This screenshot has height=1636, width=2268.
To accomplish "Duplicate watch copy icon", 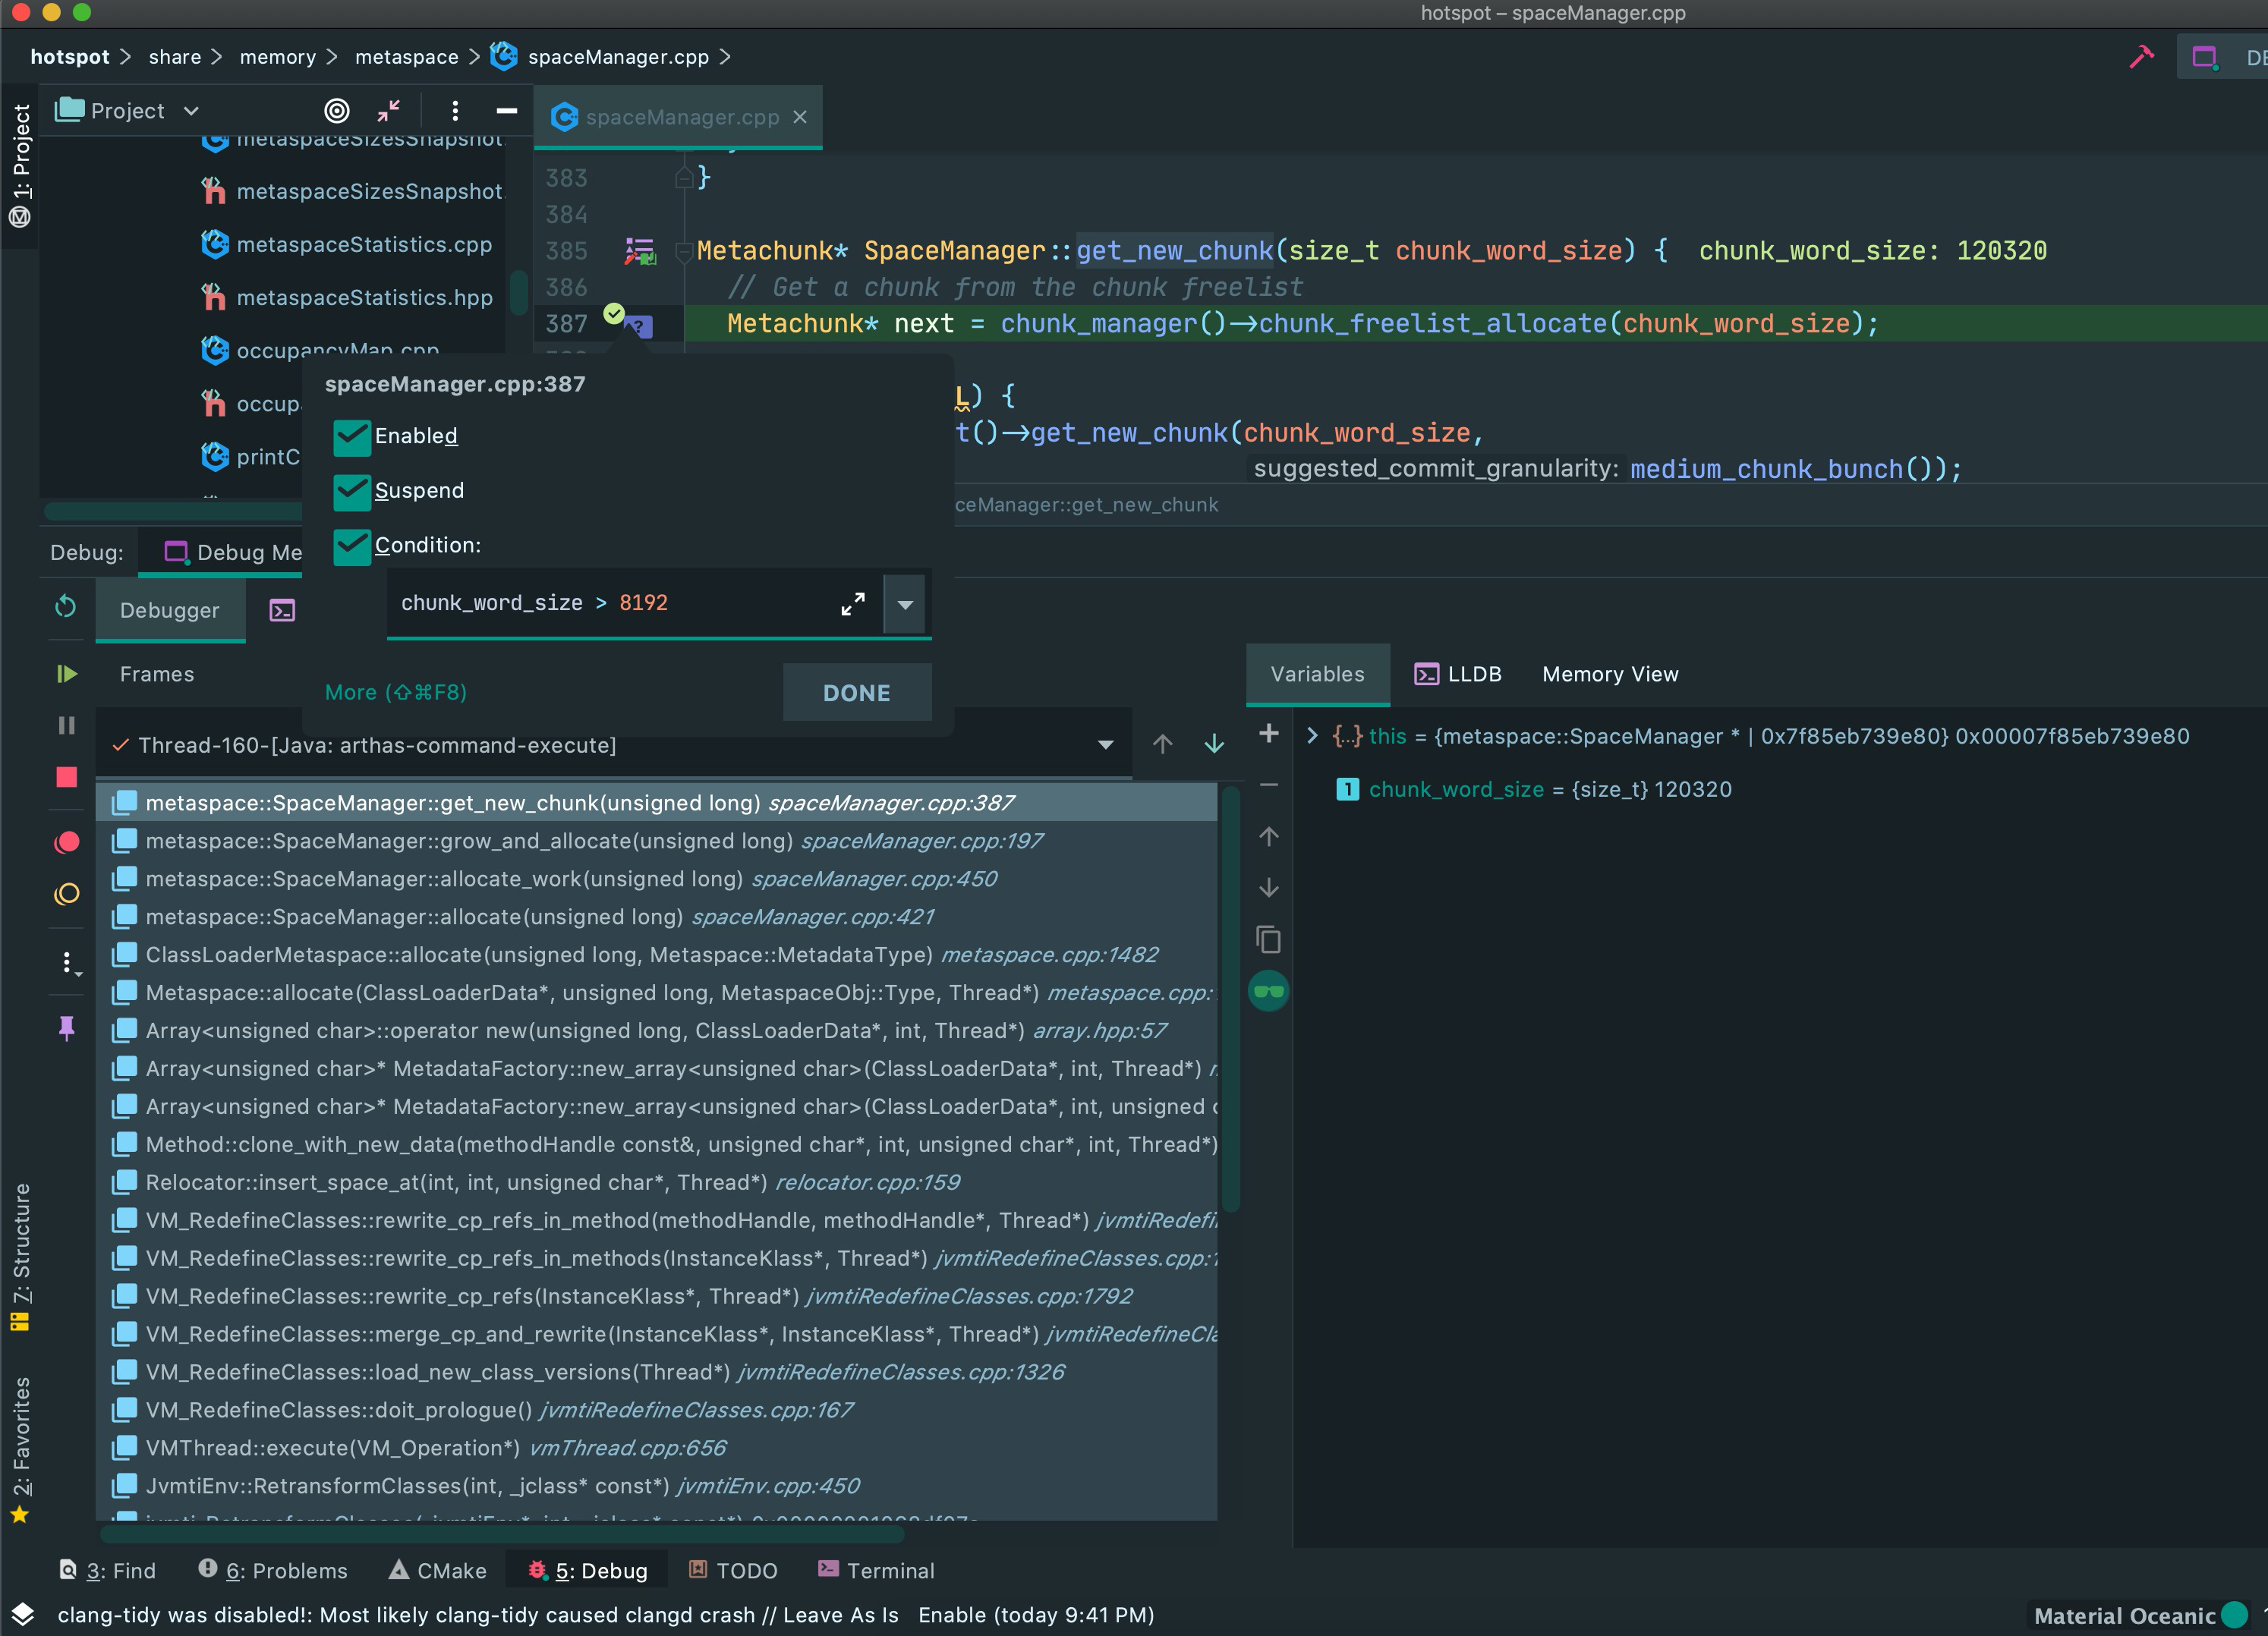I will (1268, 940).
